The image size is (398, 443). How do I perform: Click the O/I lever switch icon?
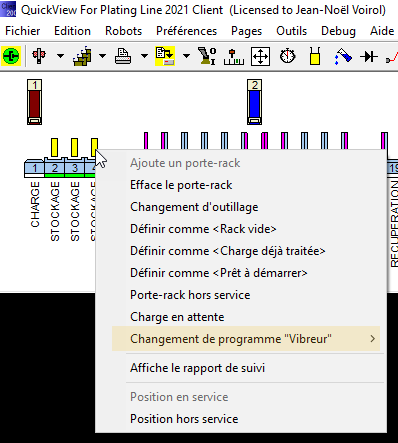pos(207,56)
